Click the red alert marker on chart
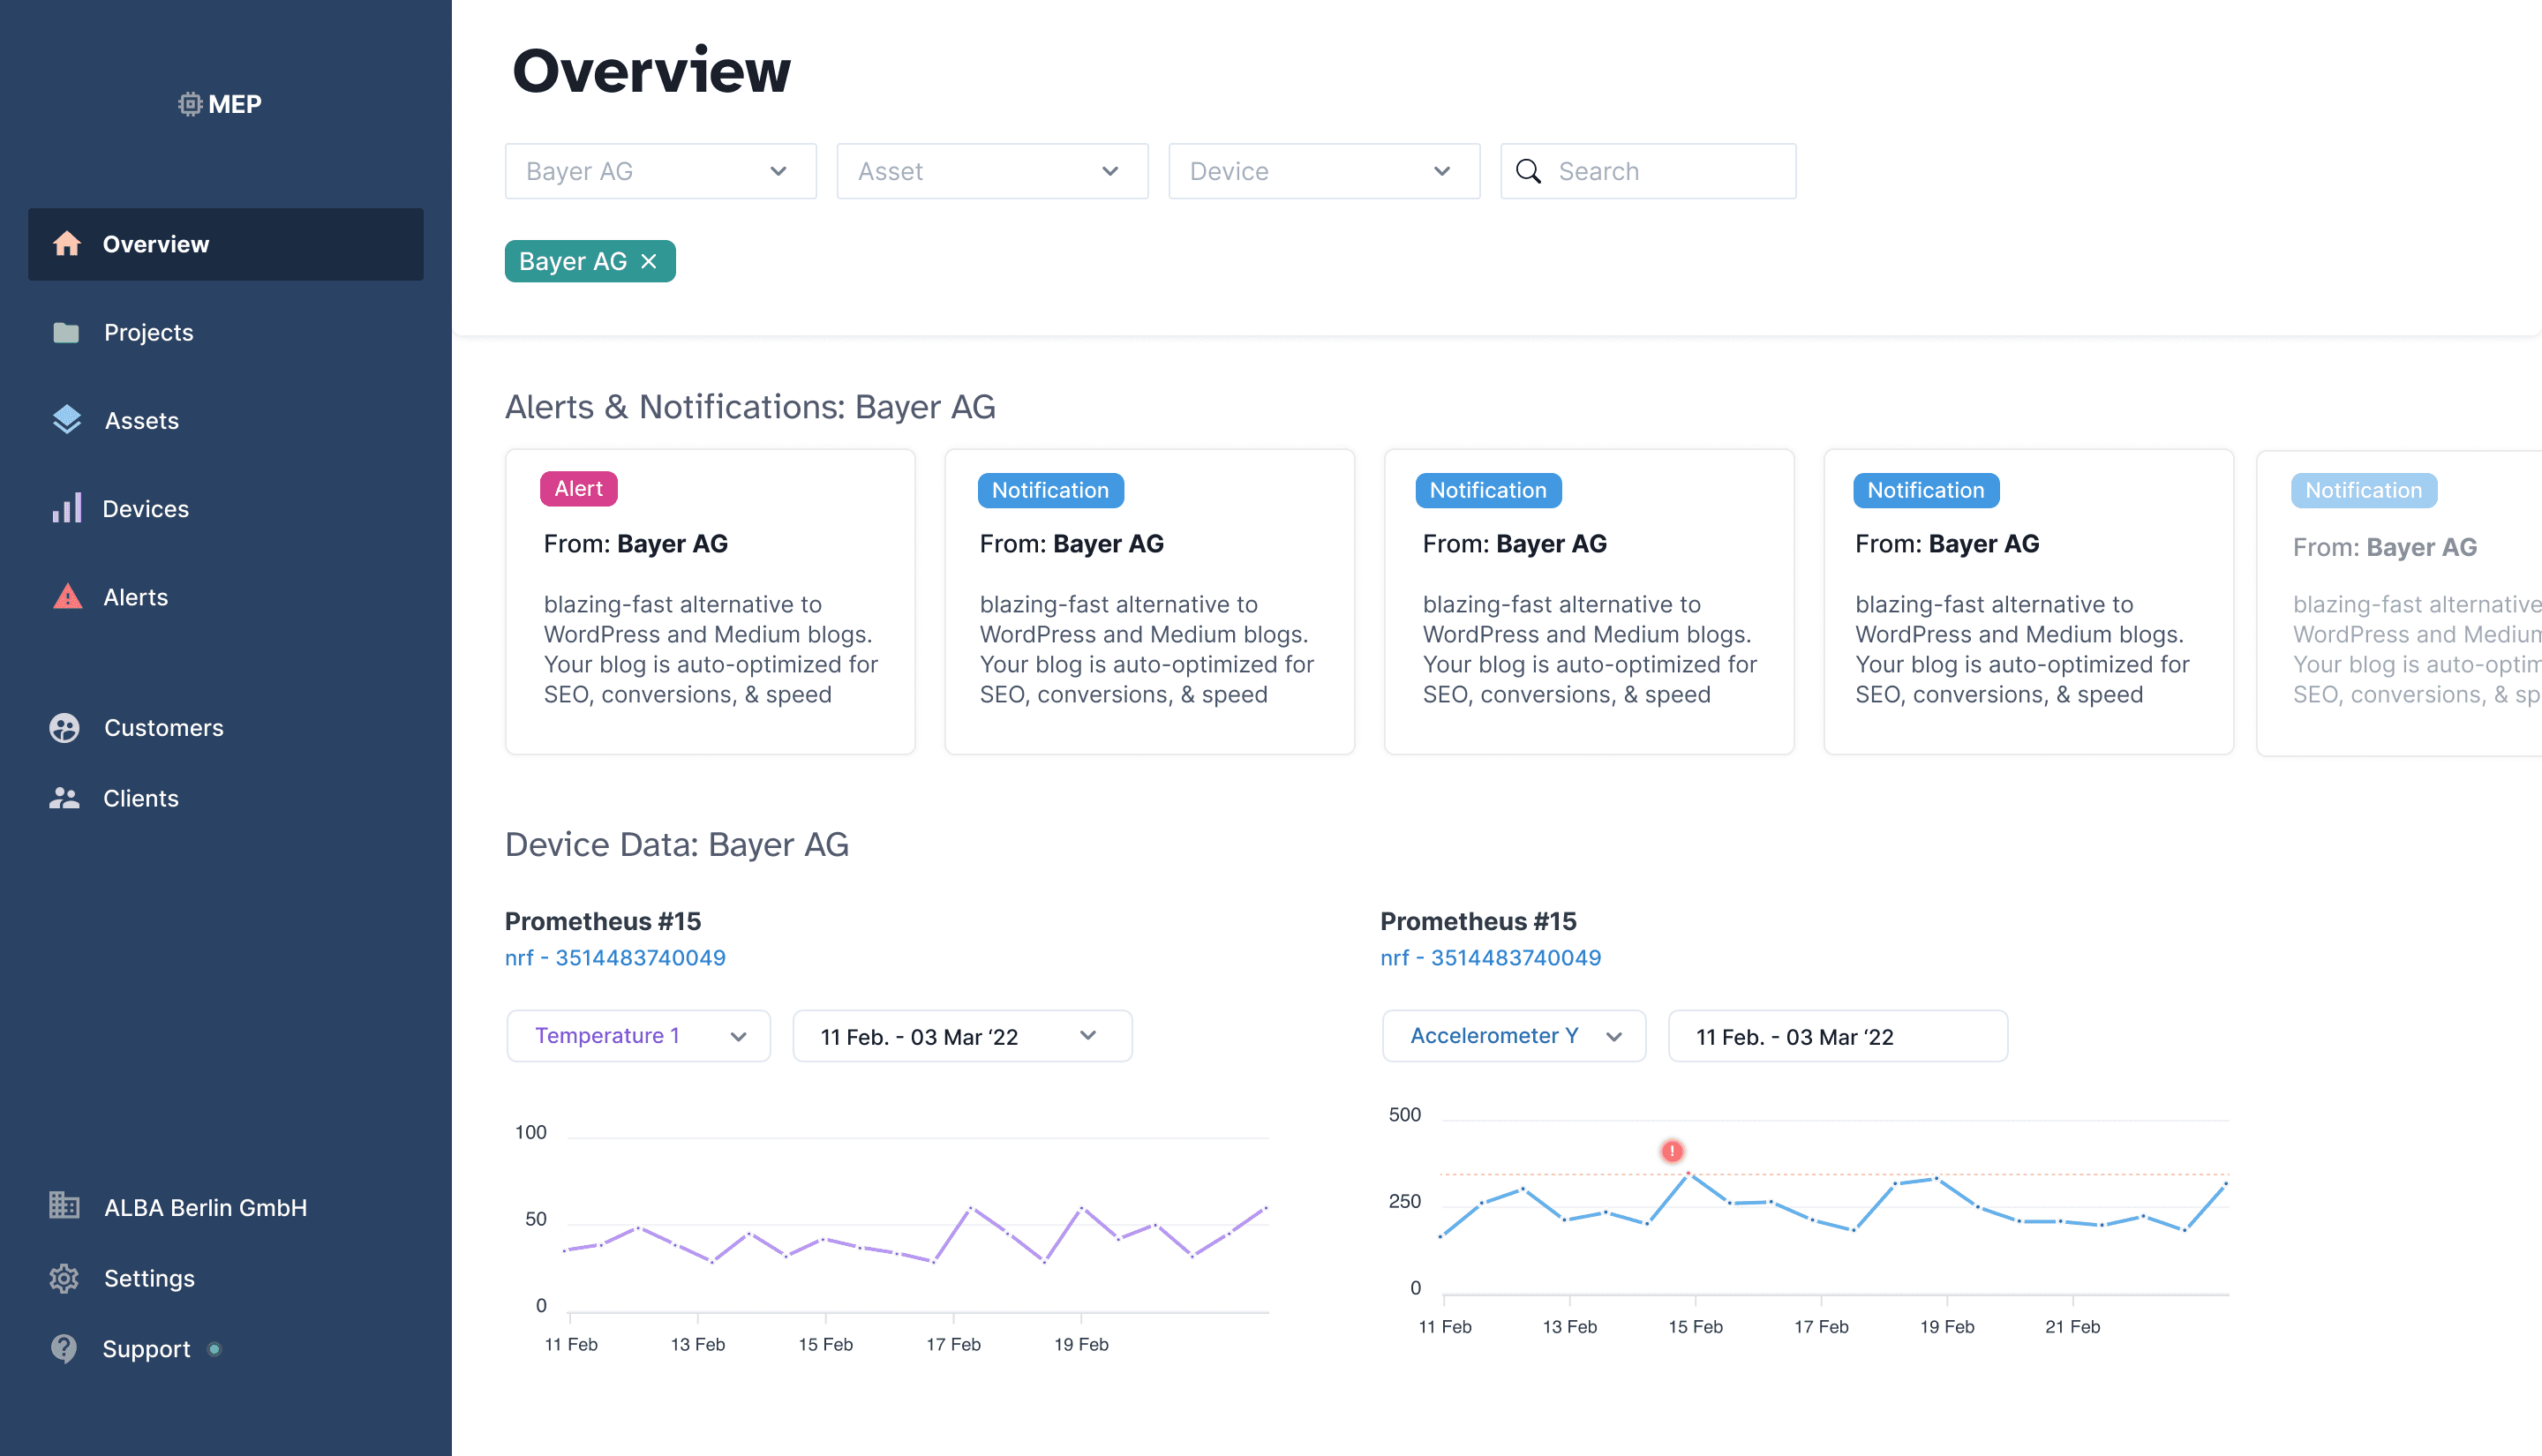This screenshot has height=1456, width=2542. (1672, 1151)
